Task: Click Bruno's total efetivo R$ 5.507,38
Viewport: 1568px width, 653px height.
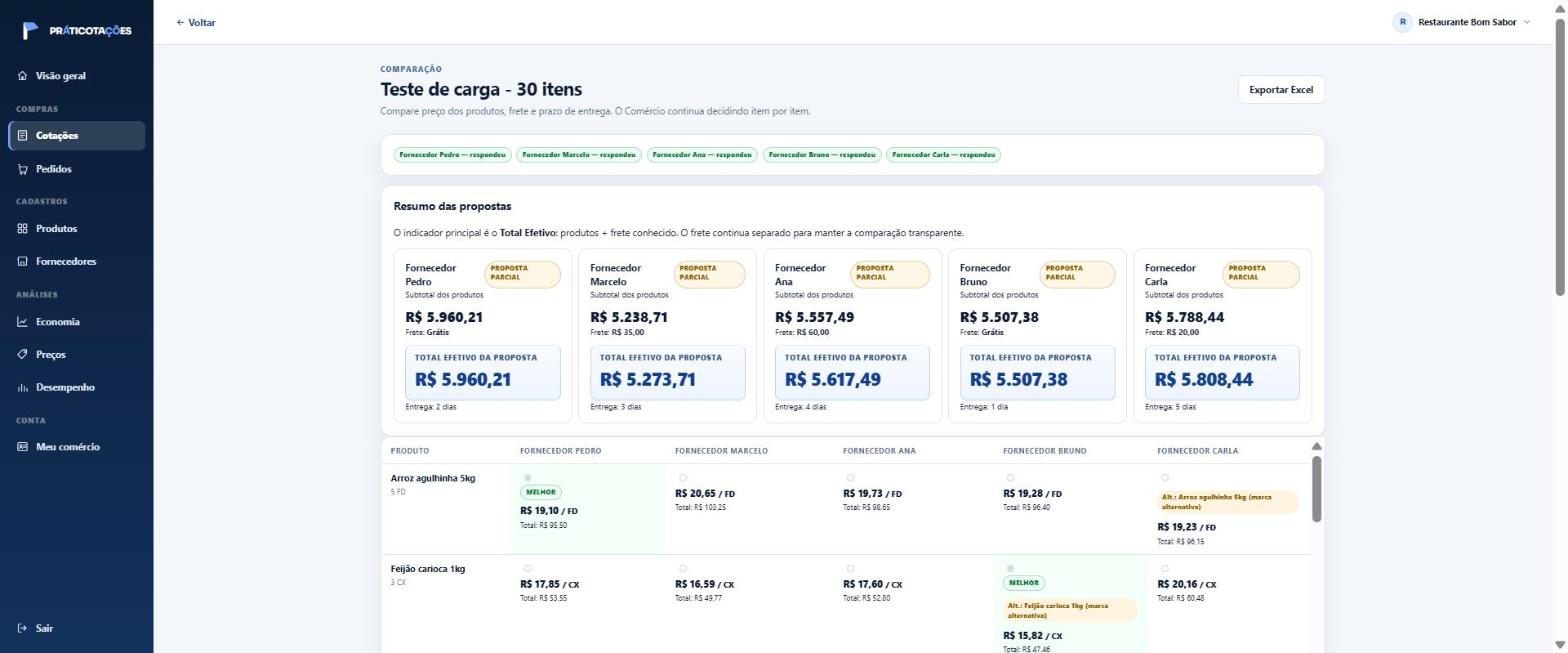Action: click(x=1017, y=380)
